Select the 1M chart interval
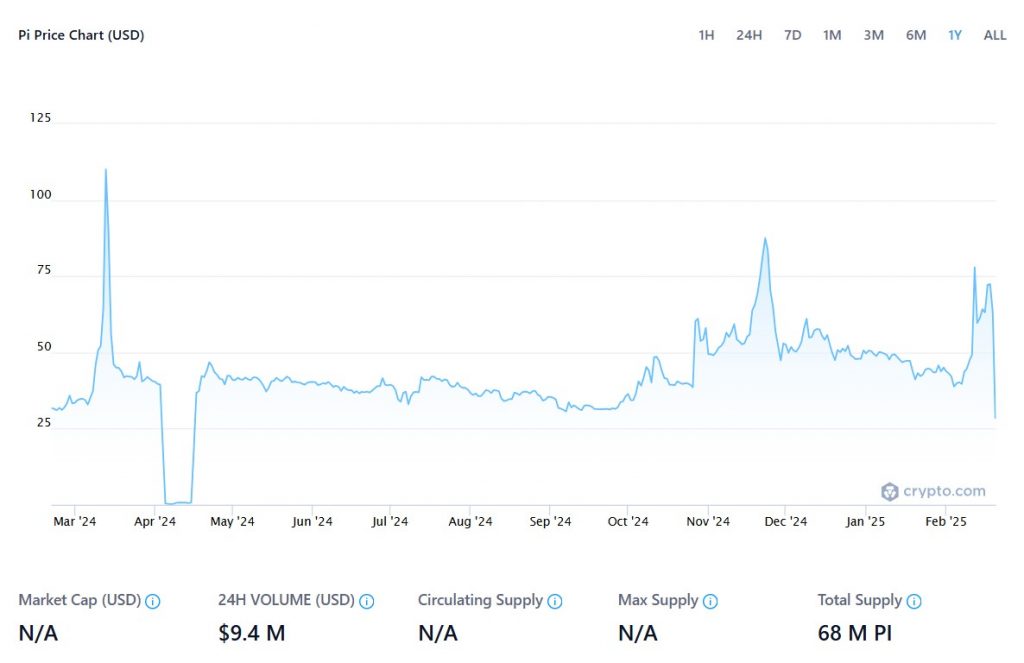This screenshot has width=1024, height=663. coord(832,35)
